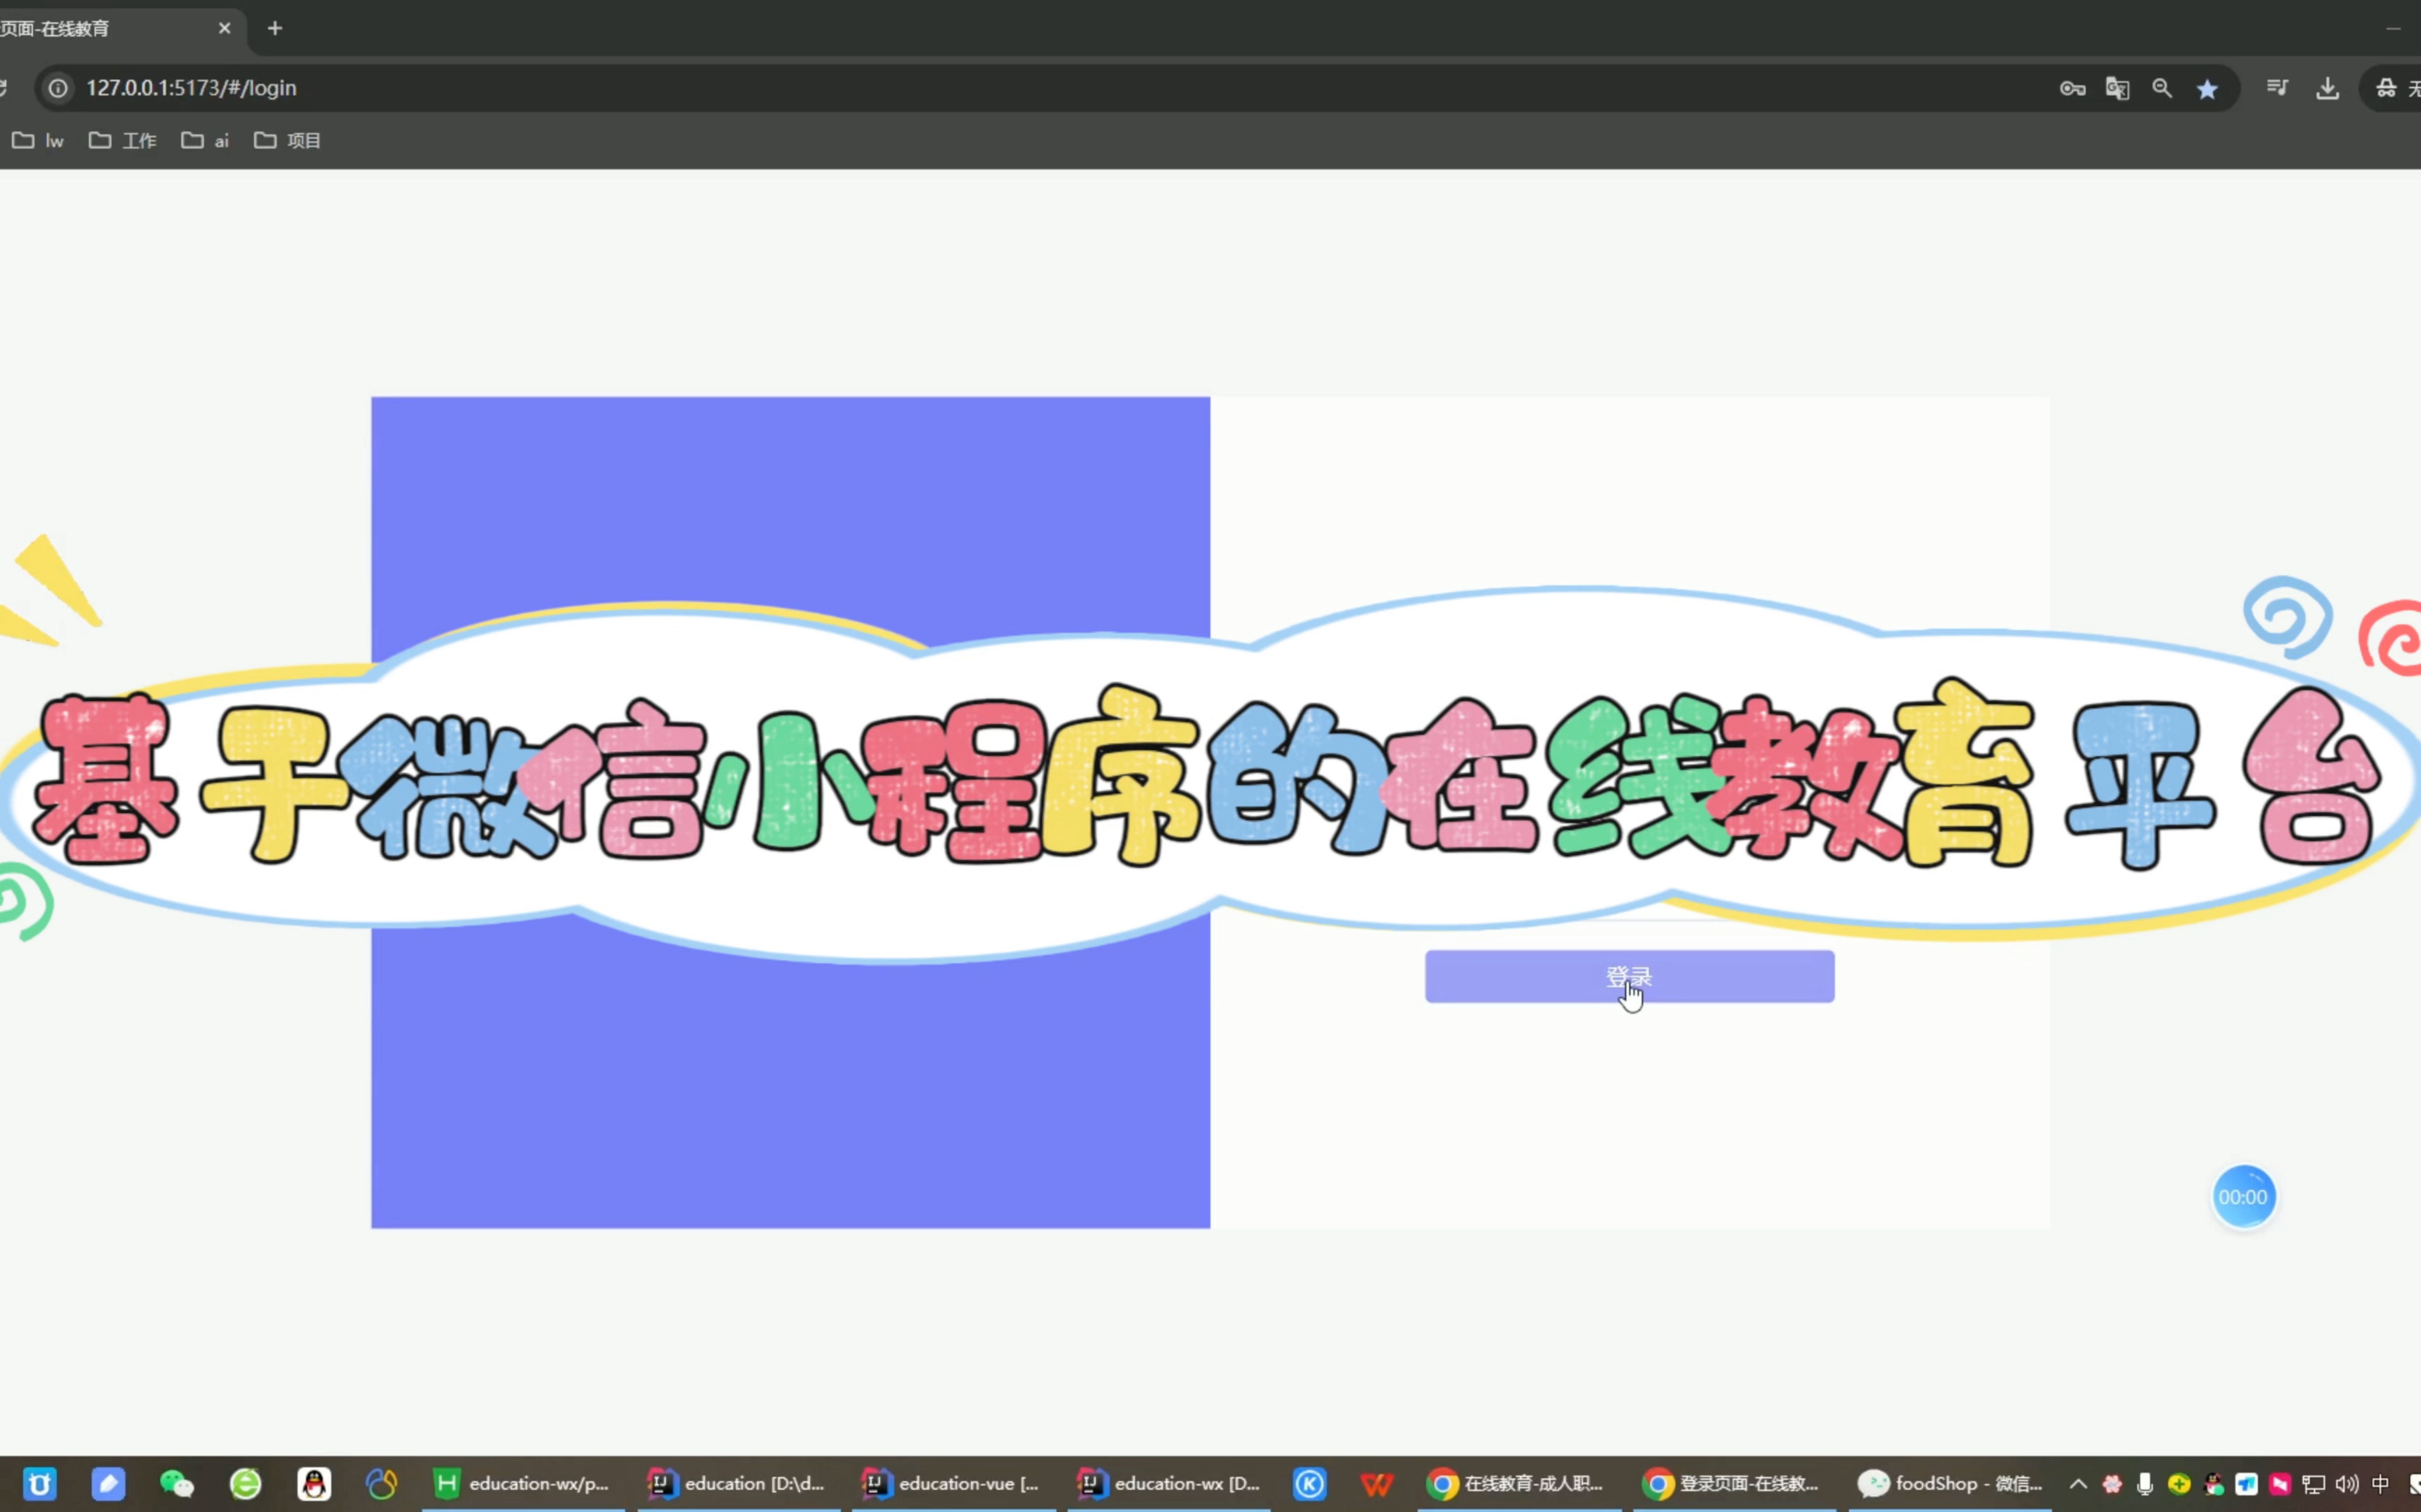The width and height of the screenshot is (2421, 1512).
Task: Open the browser downloads icon
Action: click(x=2328, y=88)
